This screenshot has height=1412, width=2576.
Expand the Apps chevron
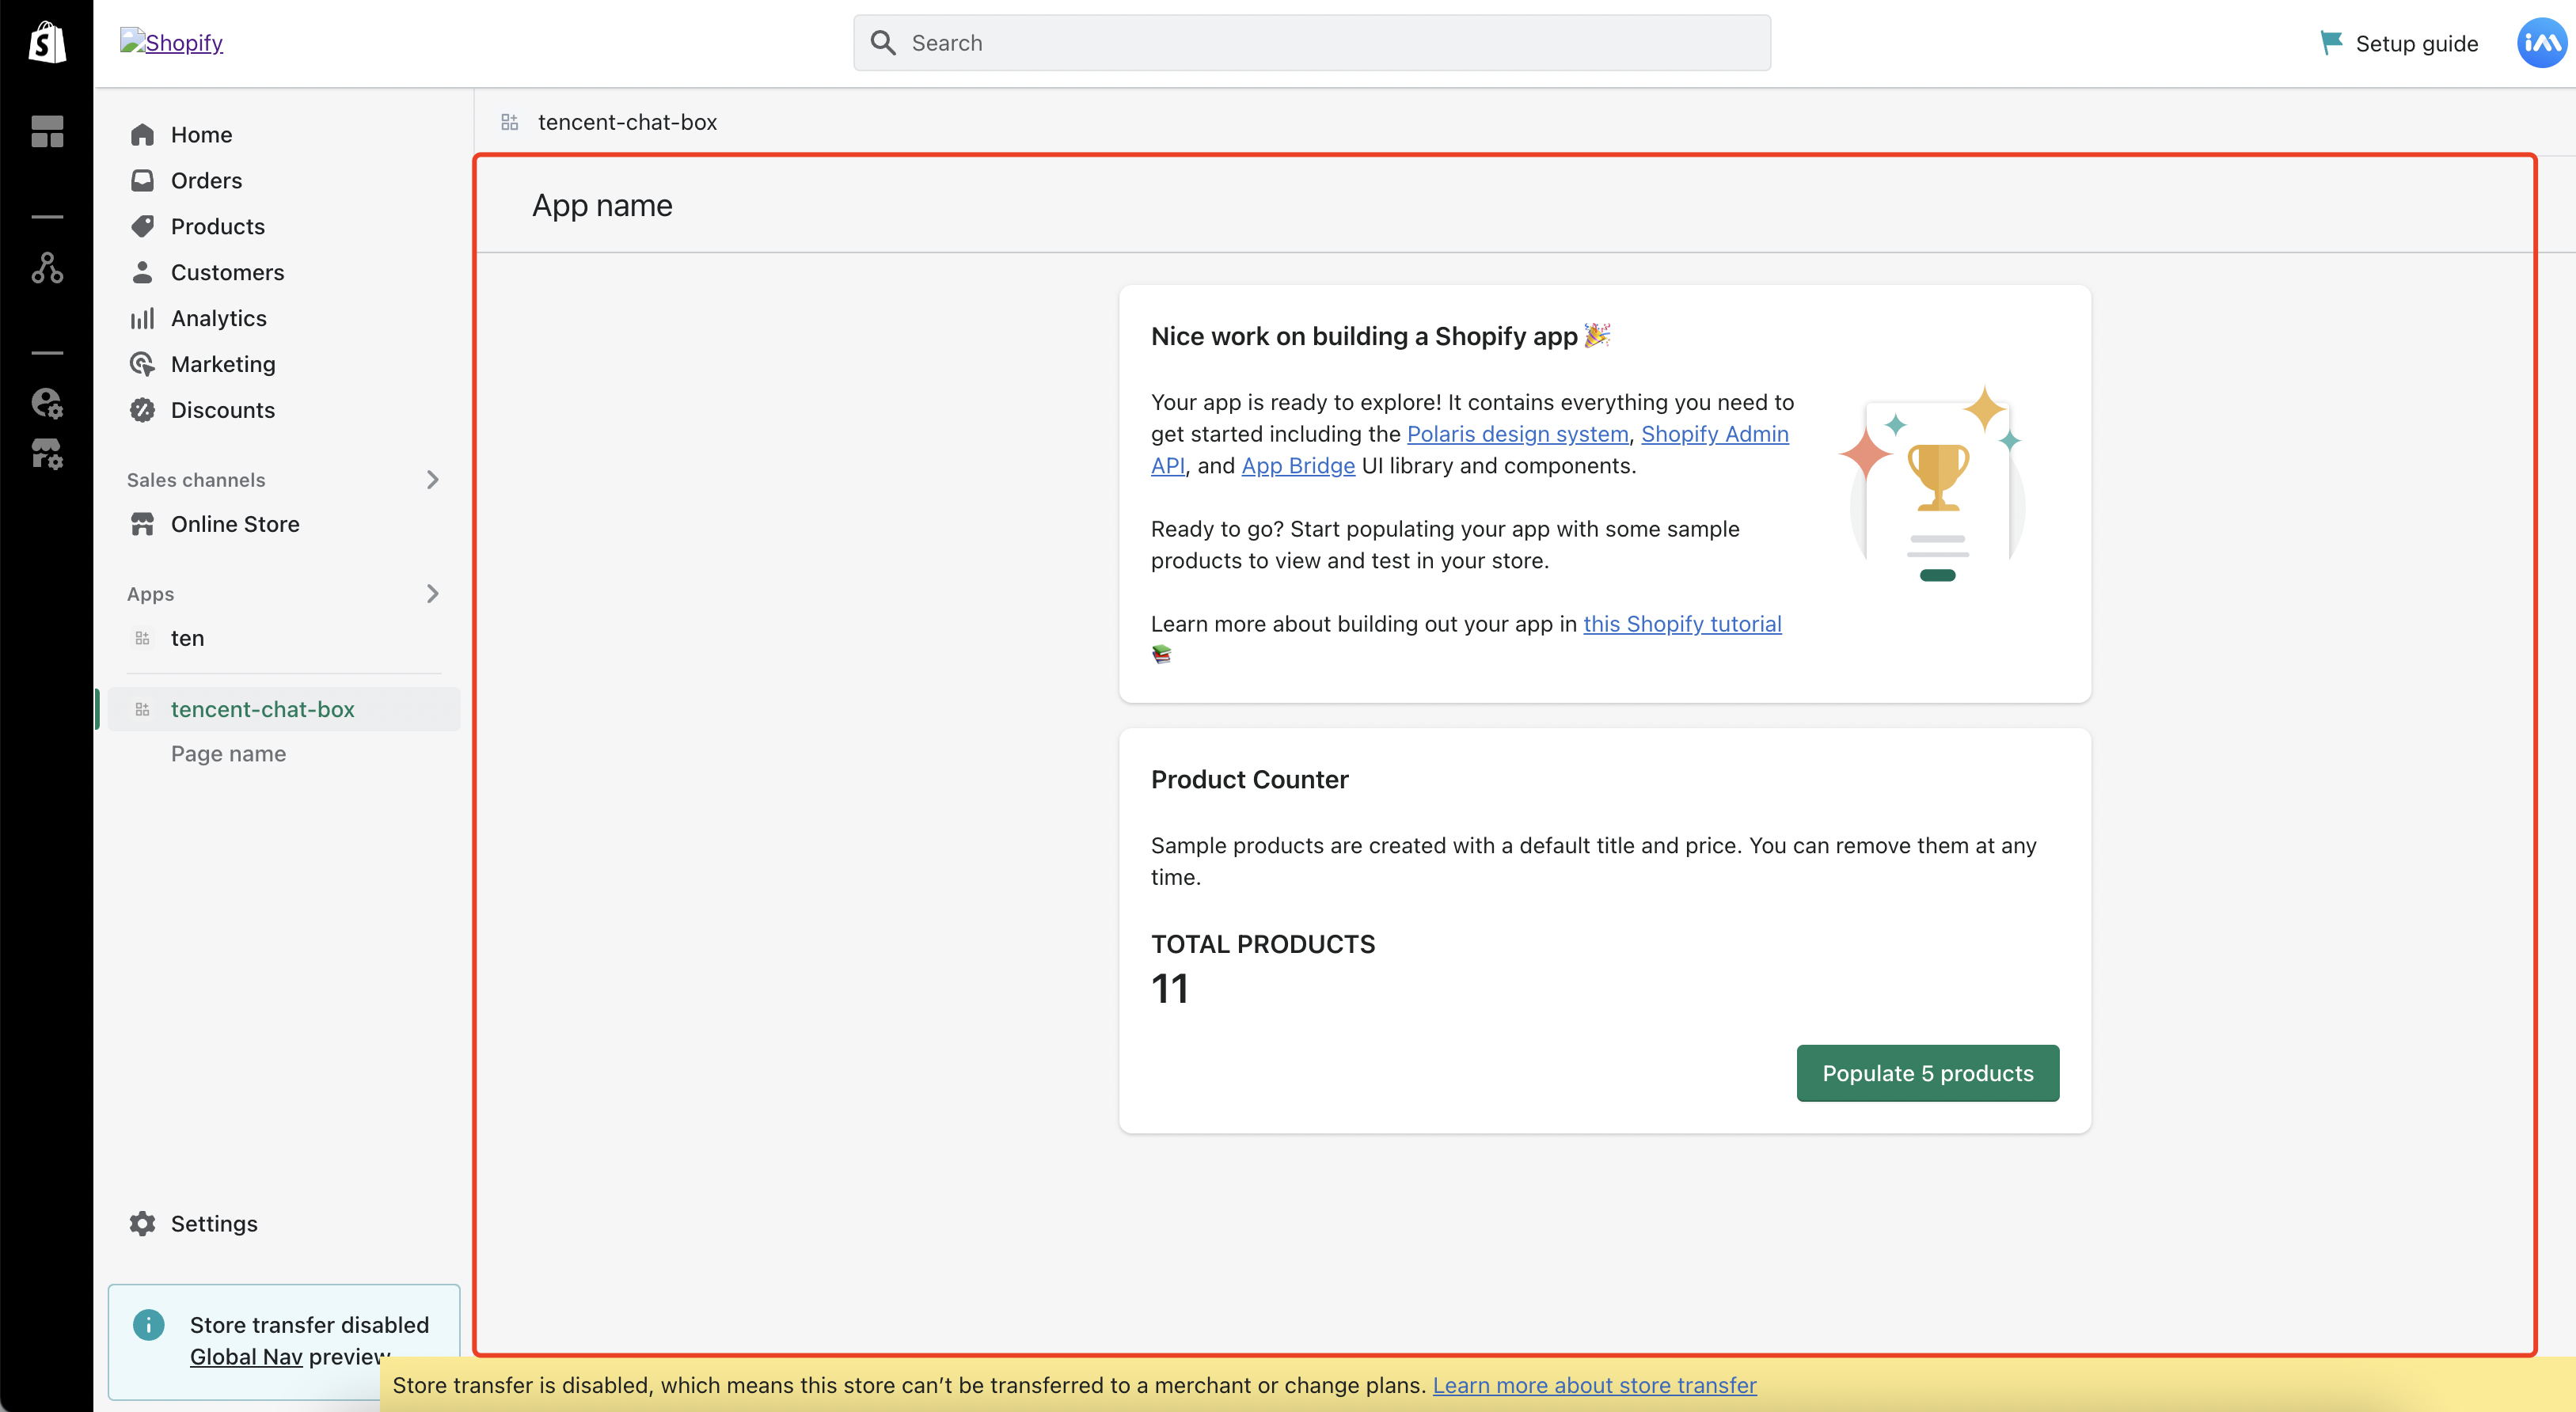tap(432, 594)
